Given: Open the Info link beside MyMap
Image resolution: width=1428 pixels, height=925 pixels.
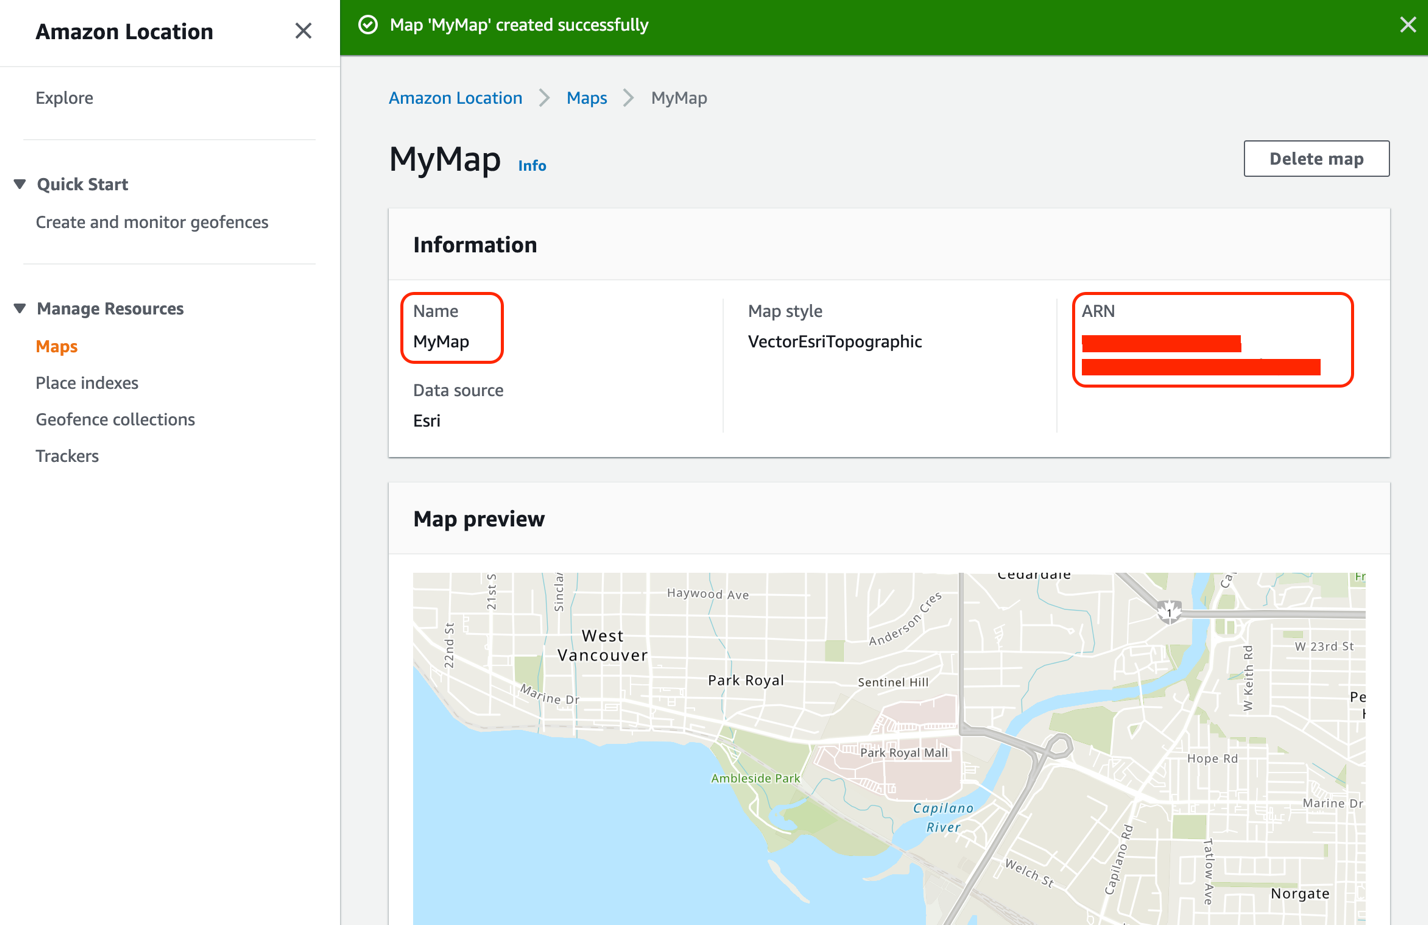Looking at the screenshot, I should pyautogui.click(x=532, y=166).
